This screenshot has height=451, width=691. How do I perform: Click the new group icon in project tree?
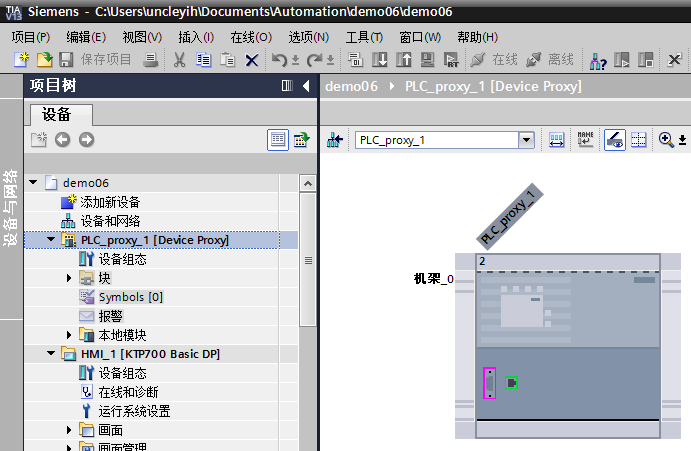39,140
